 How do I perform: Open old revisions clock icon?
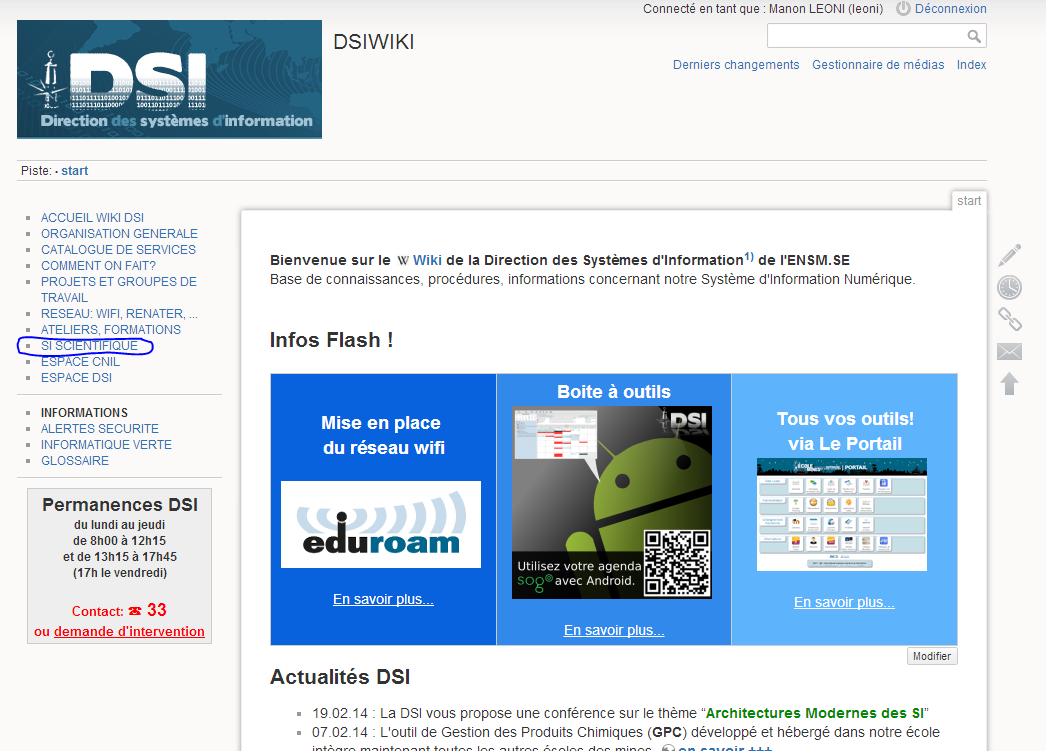[1009, 287]
